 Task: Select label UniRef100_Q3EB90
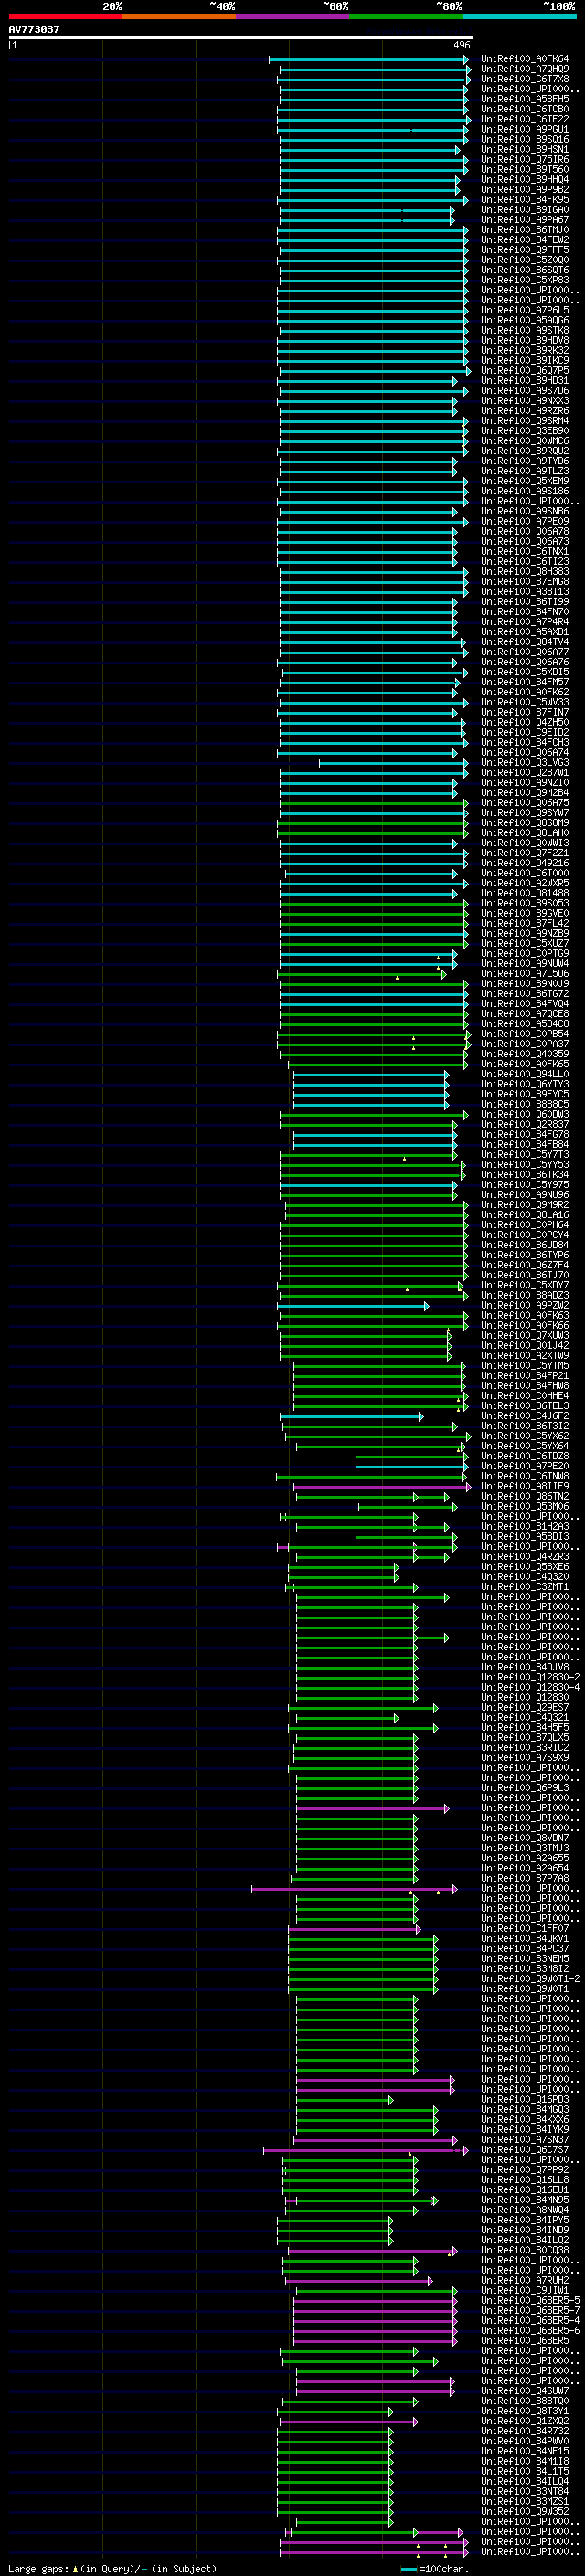[x=525, y=430]
